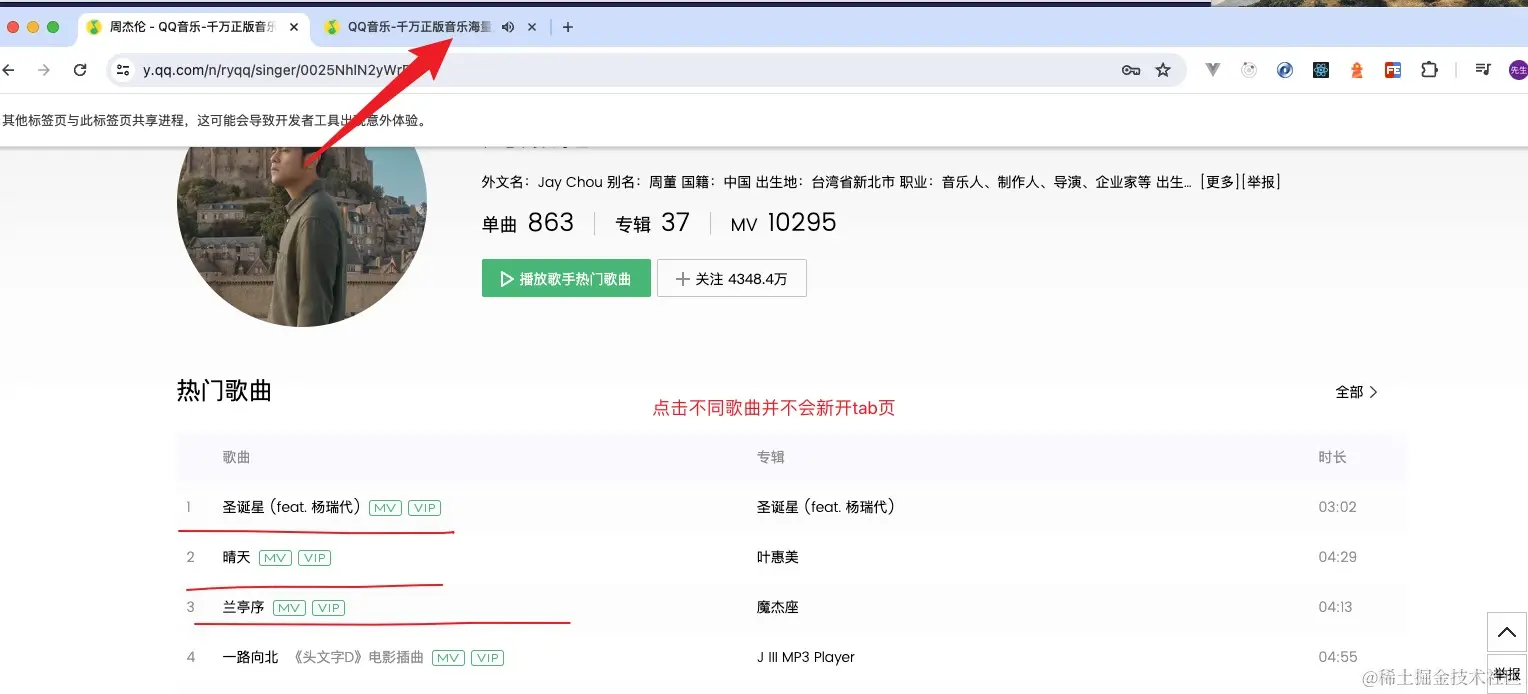1528x694 pixels.
Task: Click the orange pawn extension icon
Action: (x=1356, y=69)
